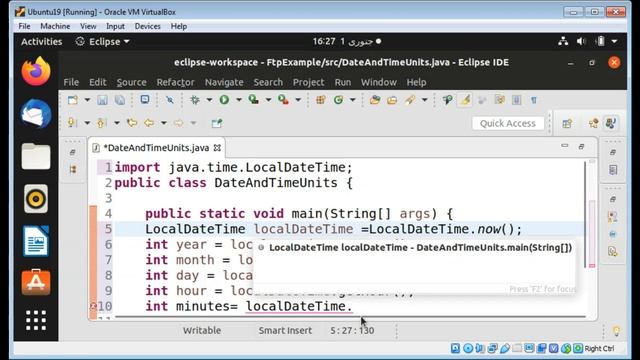
Task: Click the New wizard toolbar icon
Action: [x=73, y=100]
